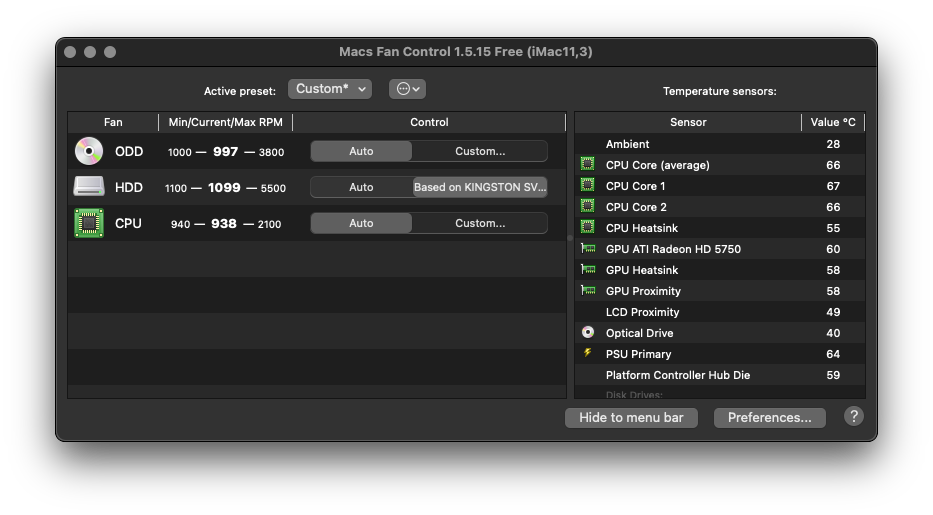Click CPU maximum RPM 2100
The image size is (933, 515).
pyautogui.click(x=270, y=224)
